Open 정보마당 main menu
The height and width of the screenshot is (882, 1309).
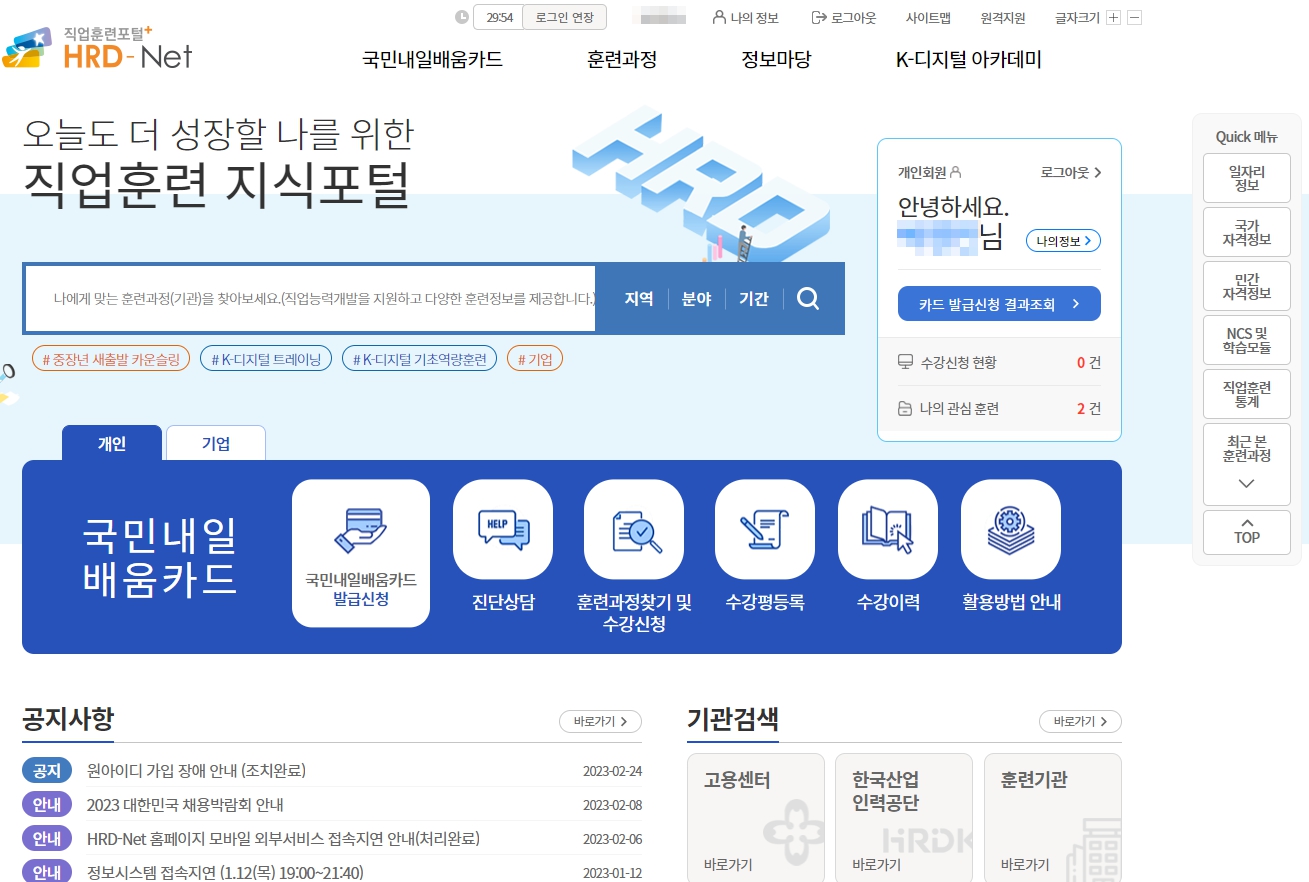point(776,59)
